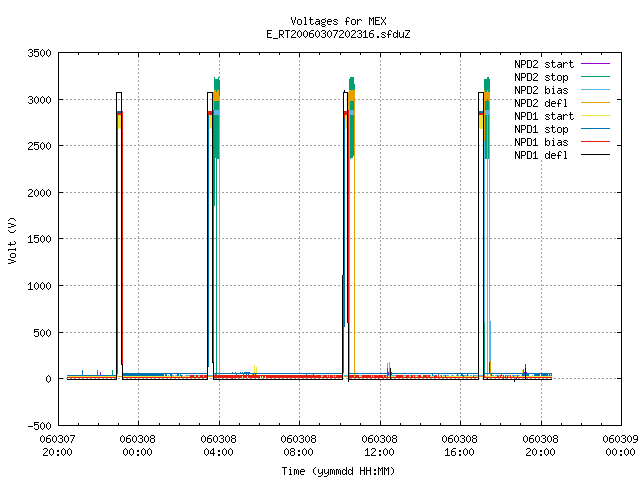
Task: Click the 'Volt (V)' y-axis title
Action: pos(12,240)
